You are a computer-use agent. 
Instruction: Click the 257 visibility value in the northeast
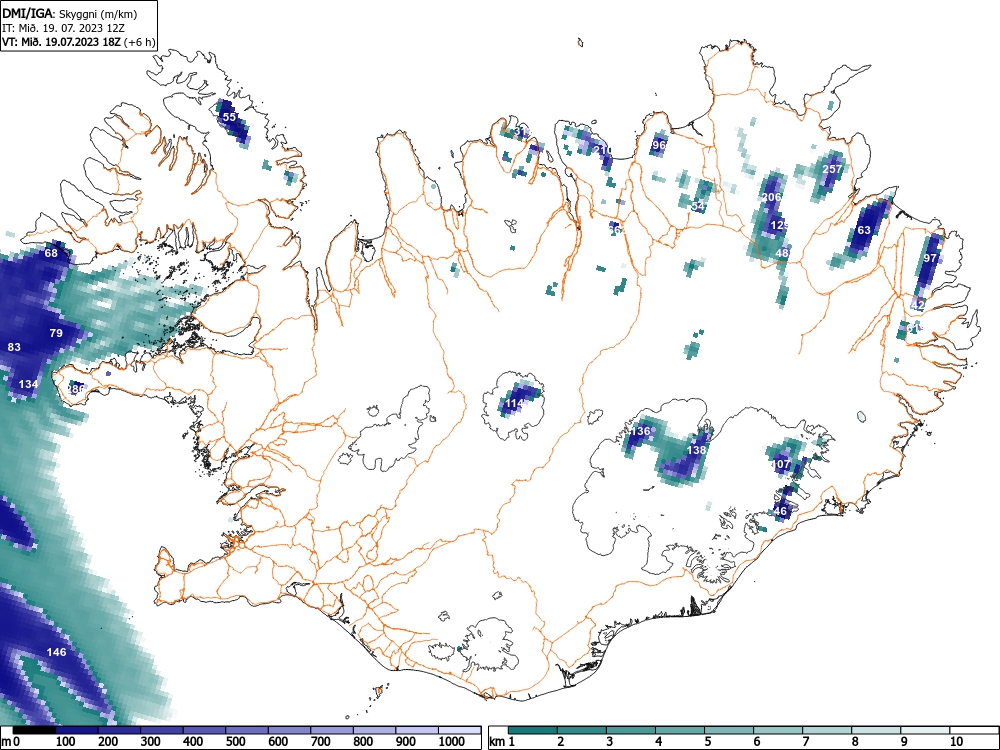(832, 169)
